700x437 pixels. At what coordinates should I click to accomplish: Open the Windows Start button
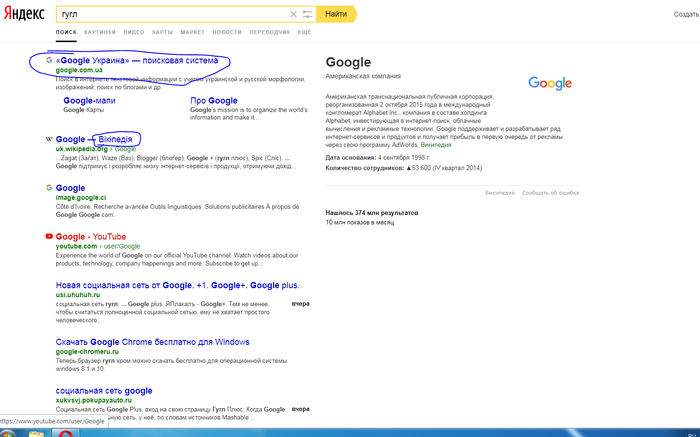click(7, 433)
